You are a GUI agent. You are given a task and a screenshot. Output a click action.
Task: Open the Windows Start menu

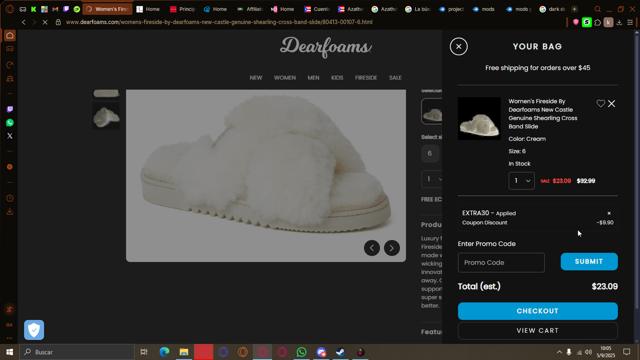coord(9,352)
